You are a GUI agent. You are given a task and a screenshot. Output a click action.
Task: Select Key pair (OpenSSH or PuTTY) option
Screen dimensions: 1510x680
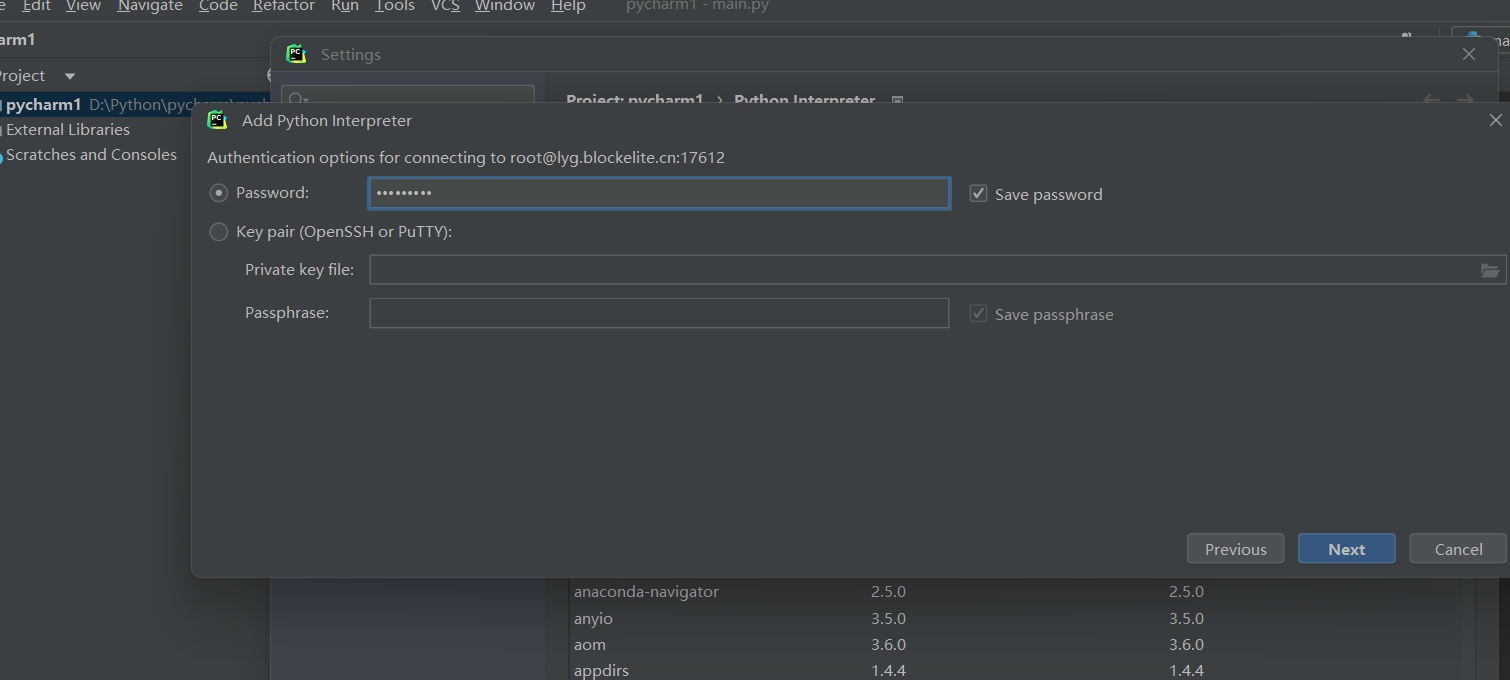pyautogui.click(x=218, y=232)
